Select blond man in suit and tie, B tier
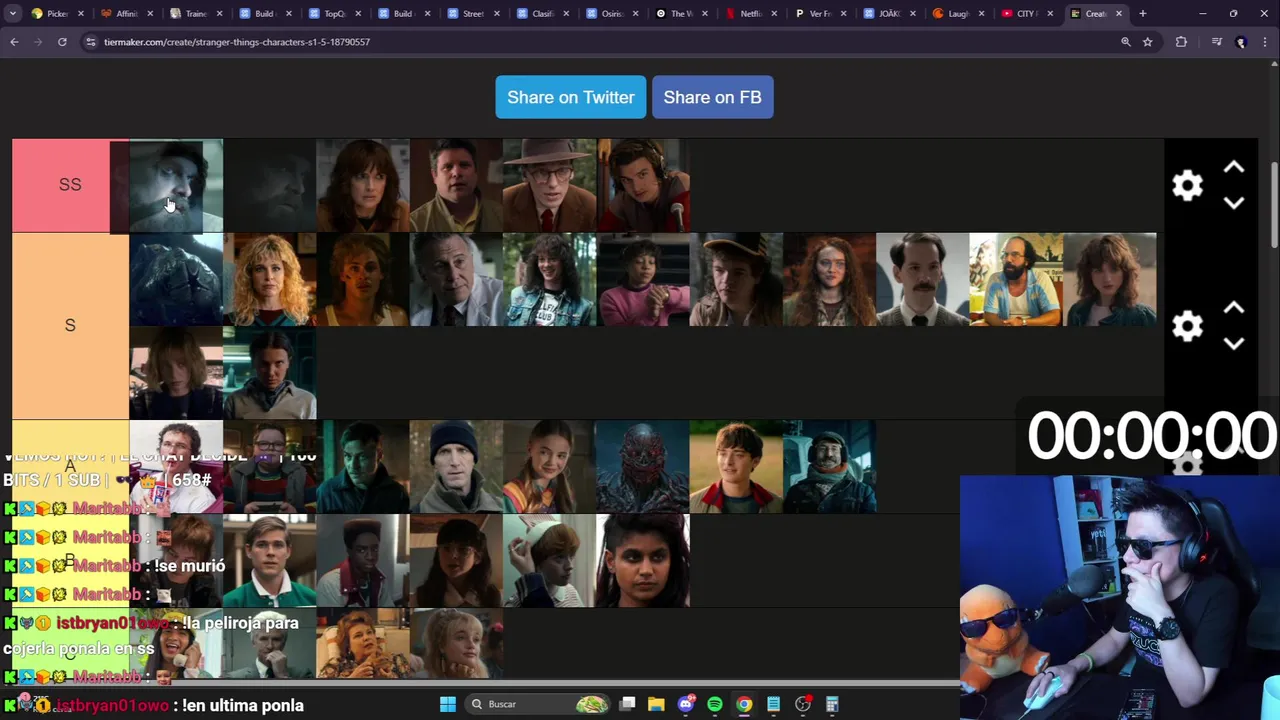This screenshot has width=1280, height=720. (x=270, y=560)
